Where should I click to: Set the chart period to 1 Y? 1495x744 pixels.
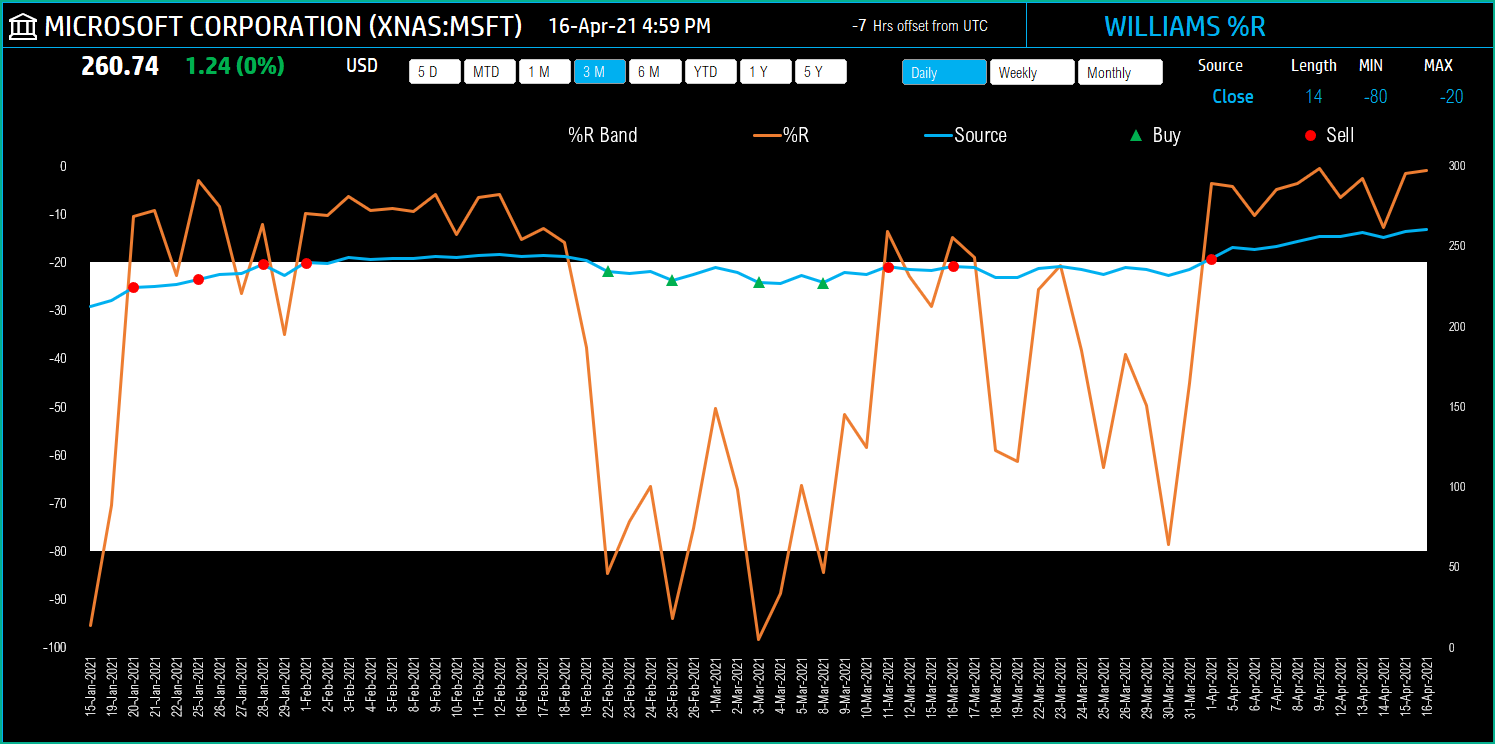pos(765,72)
